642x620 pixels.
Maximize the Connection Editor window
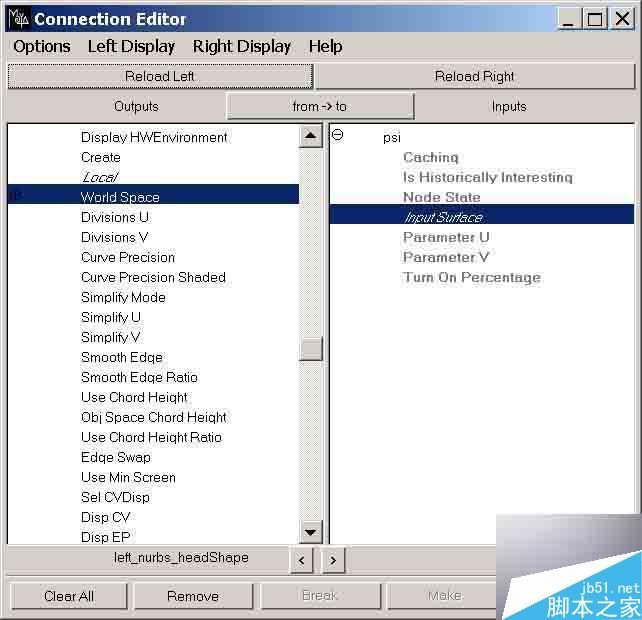click(595, 19)
